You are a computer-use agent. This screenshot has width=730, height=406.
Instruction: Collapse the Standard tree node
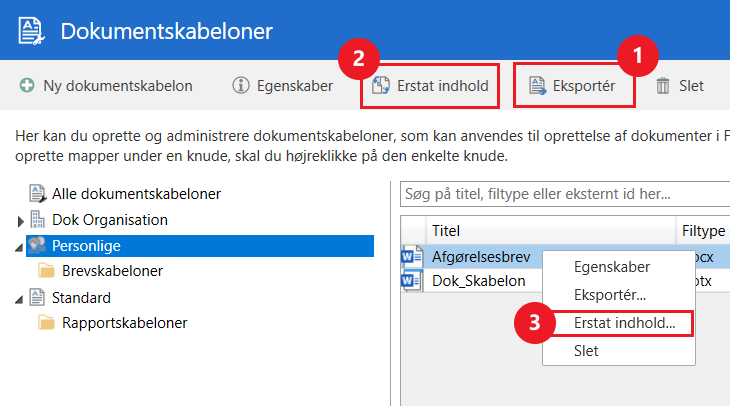[x=21, y=298]
